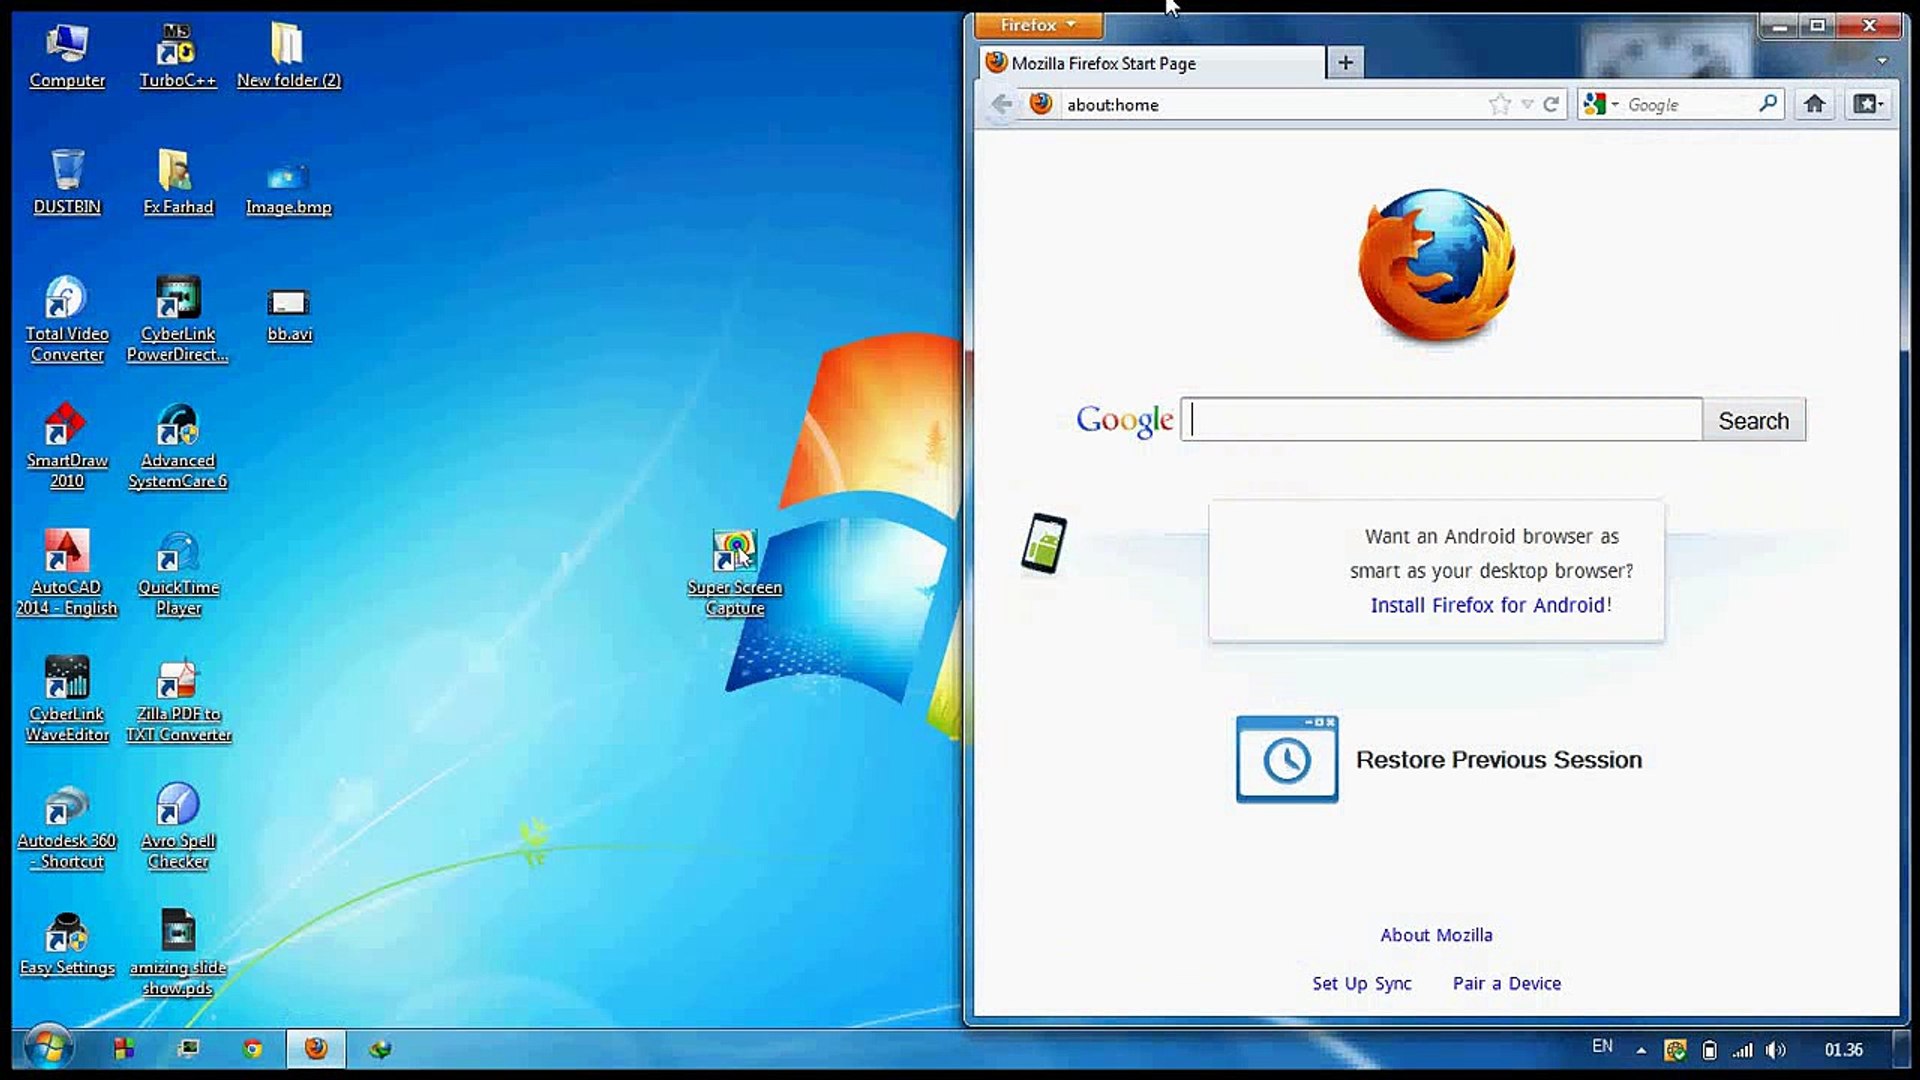Click the bookmark star in the address bar

(x=1500, y=104)
